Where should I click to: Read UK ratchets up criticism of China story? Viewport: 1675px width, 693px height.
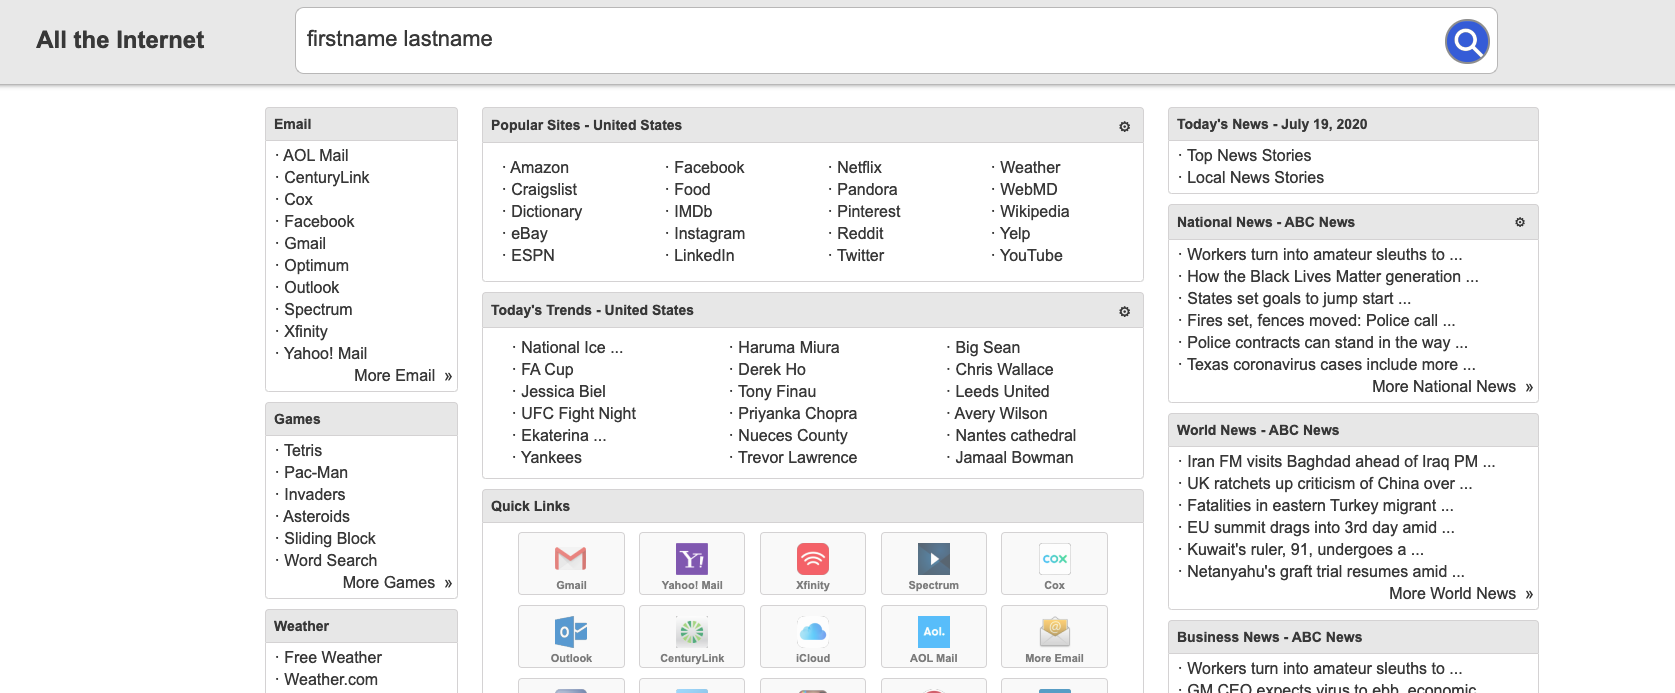coord(1329,484)
